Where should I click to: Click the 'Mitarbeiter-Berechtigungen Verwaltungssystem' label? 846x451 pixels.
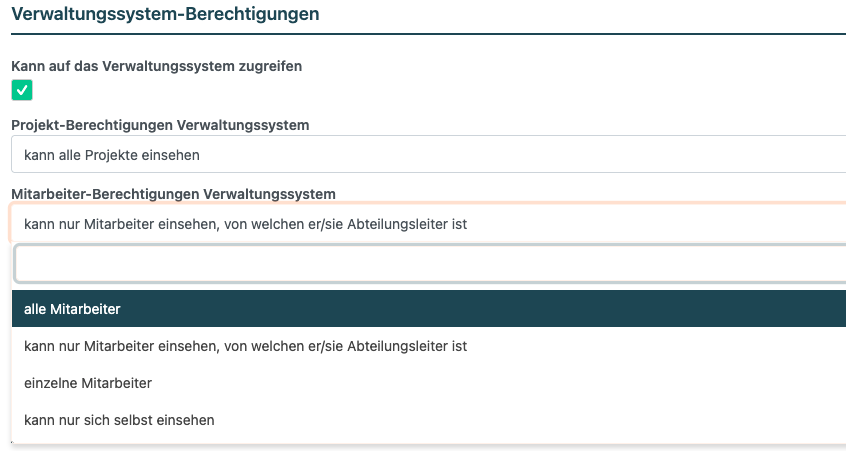(173, 193)
